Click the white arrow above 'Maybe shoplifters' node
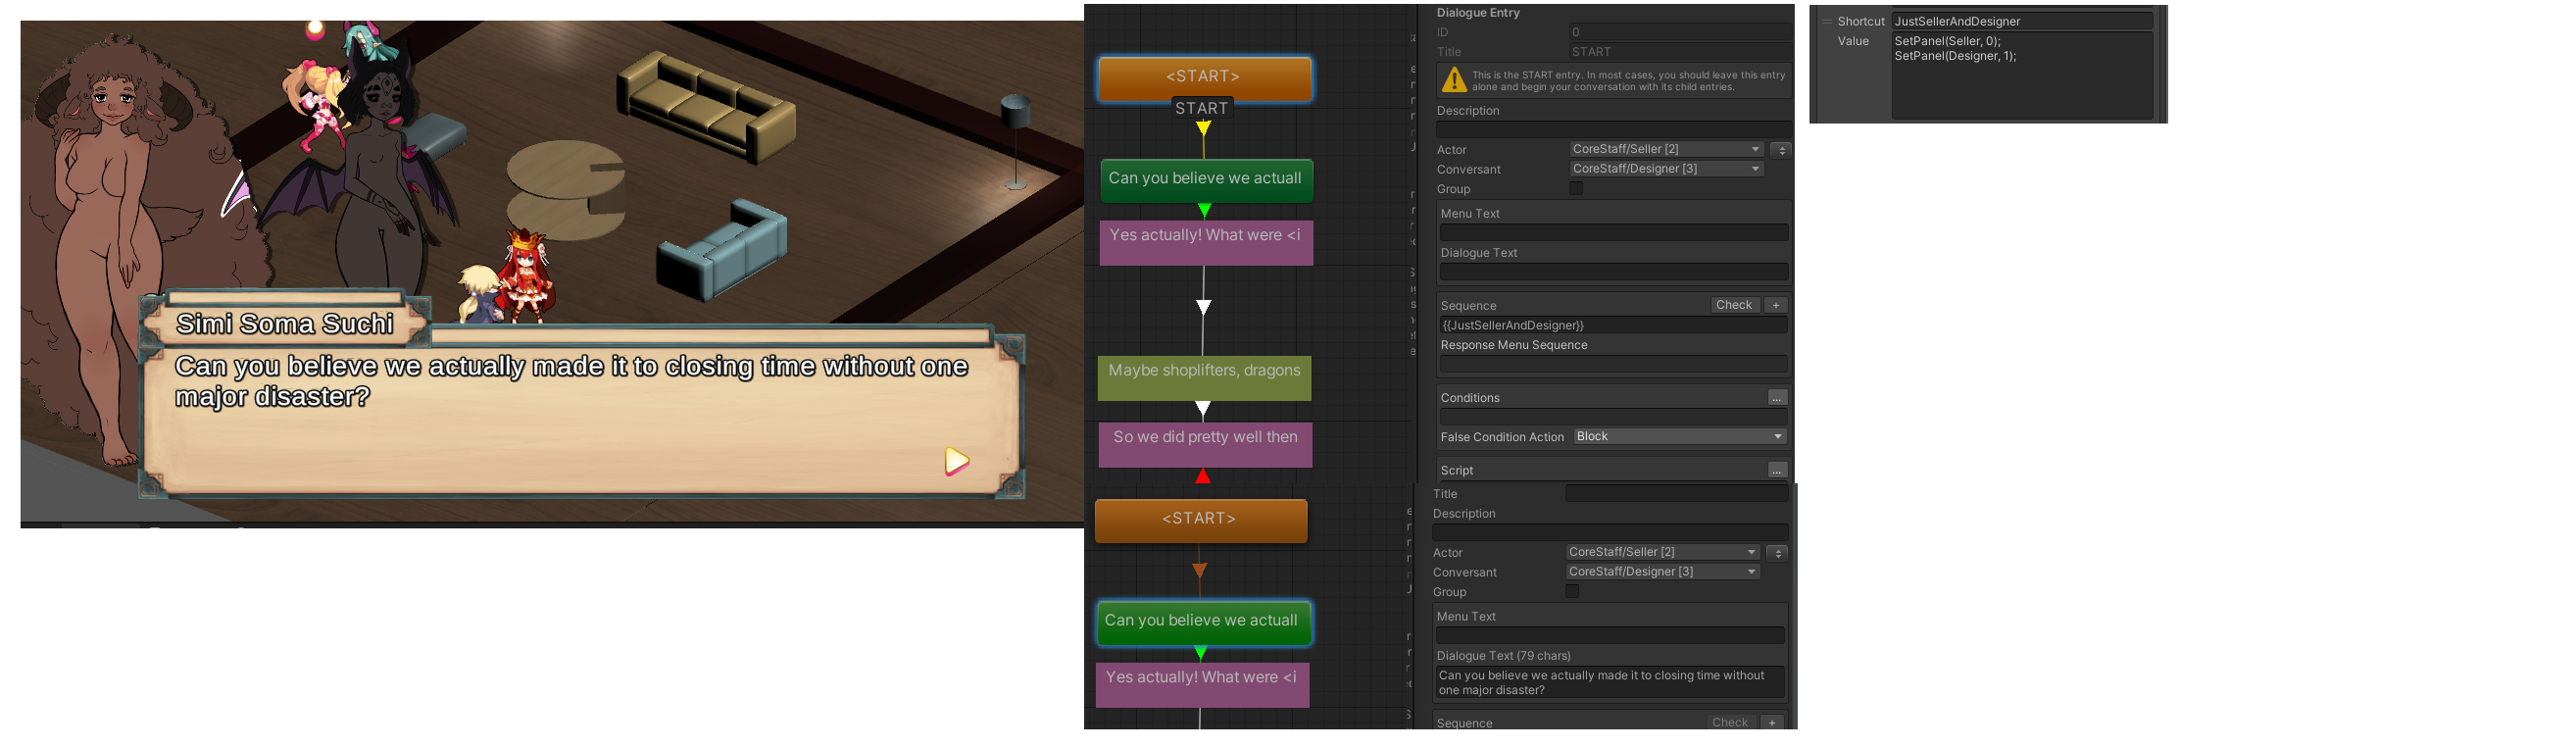Image resolution: width=2576 pixels, height=748 pixels. tap(1204, 307)
